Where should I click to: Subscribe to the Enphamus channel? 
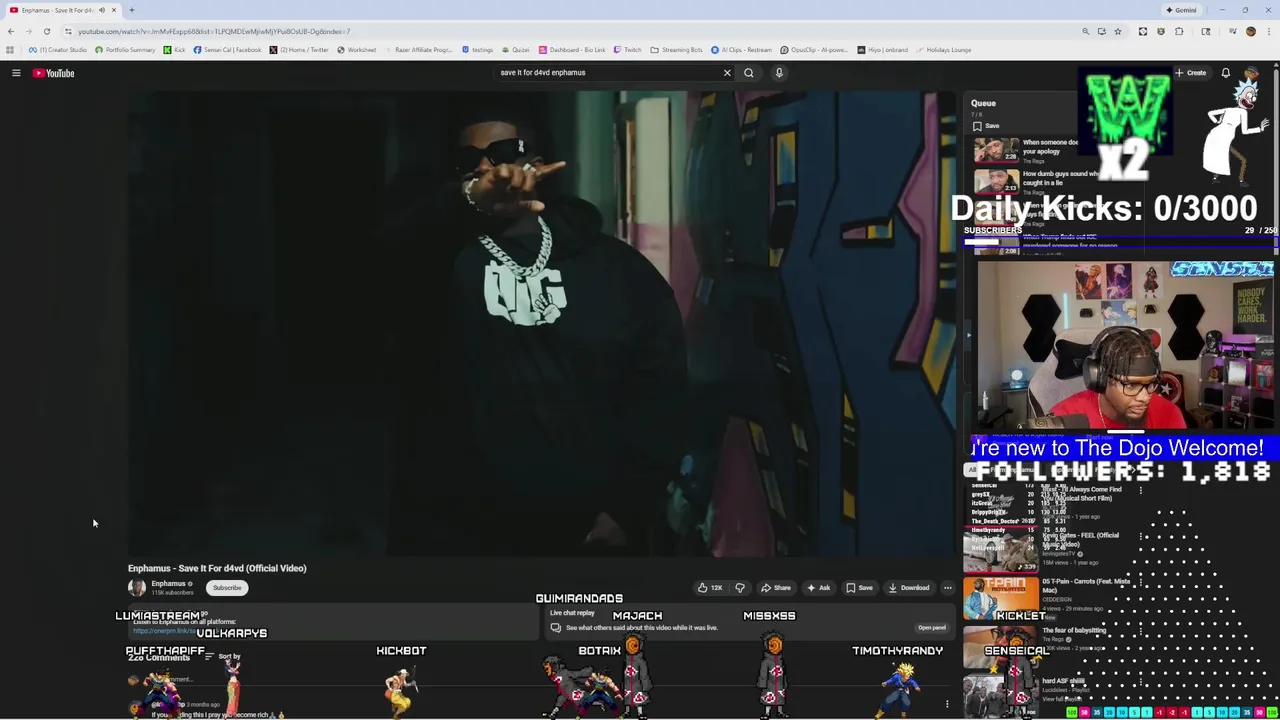[x=227, y=588]
